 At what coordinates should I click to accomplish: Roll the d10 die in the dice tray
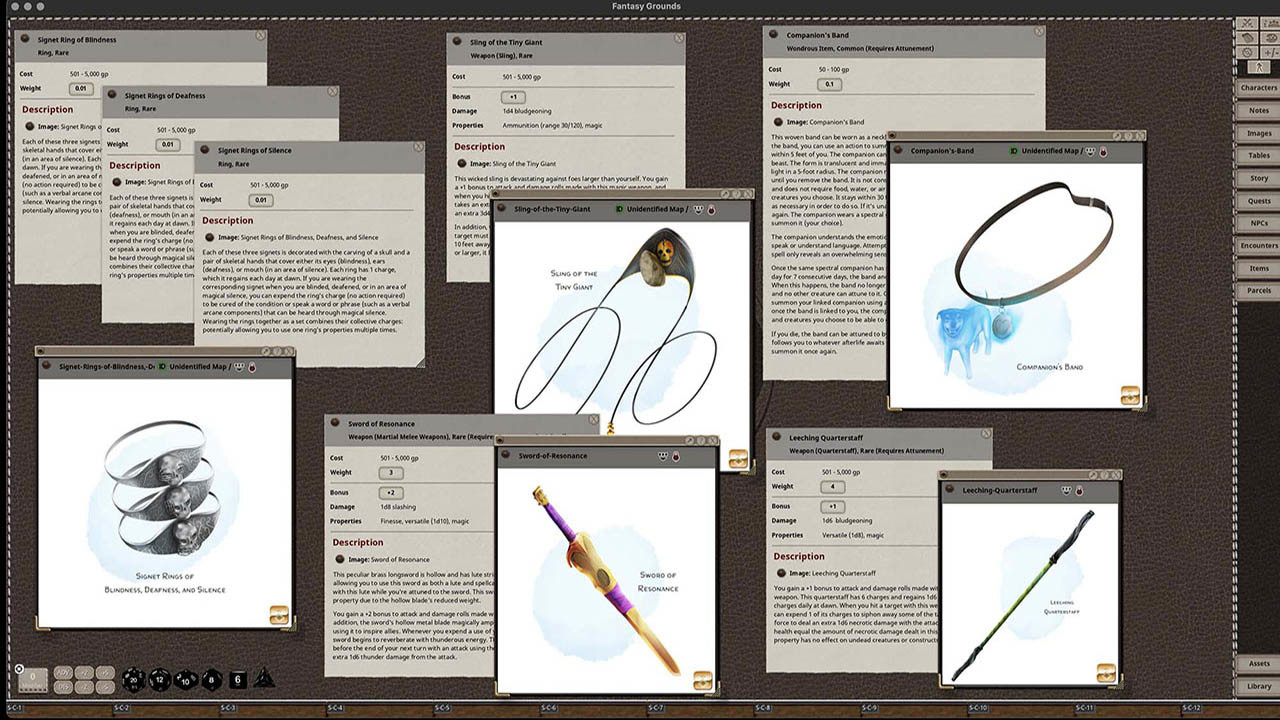coord(184,682)
